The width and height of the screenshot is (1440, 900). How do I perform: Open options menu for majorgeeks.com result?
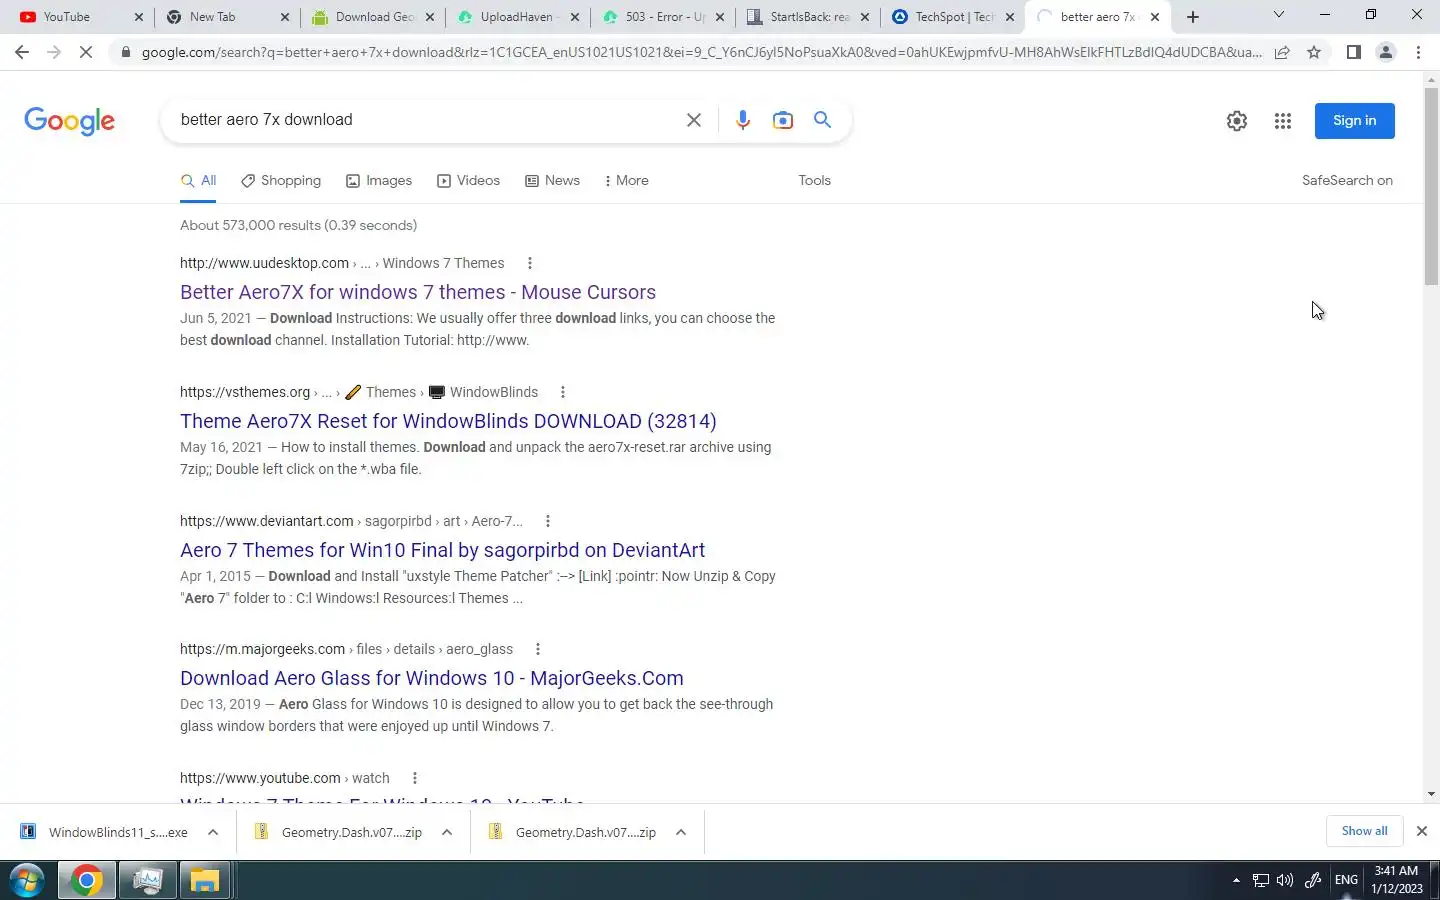pyautogui.click(x=538, y=649)
